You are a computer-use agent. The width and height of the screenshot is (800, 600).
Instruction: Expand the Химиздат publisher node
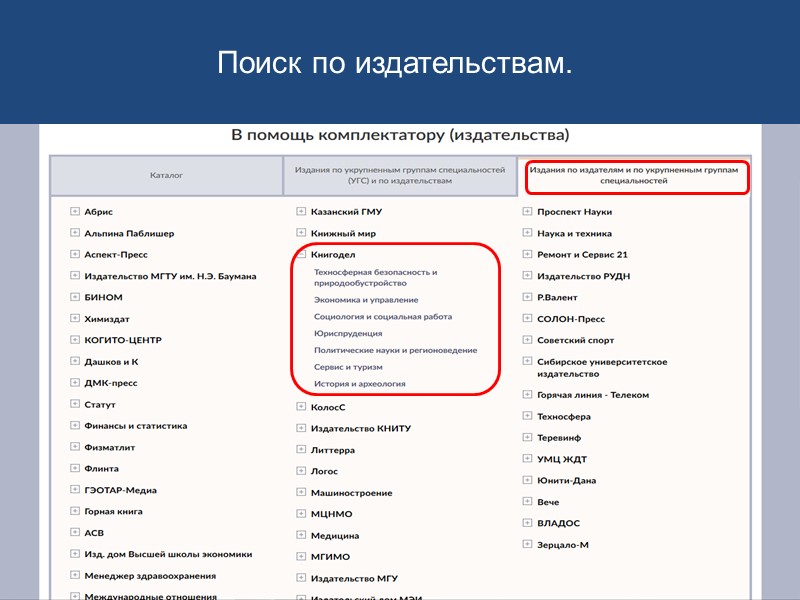pos(75,318)
